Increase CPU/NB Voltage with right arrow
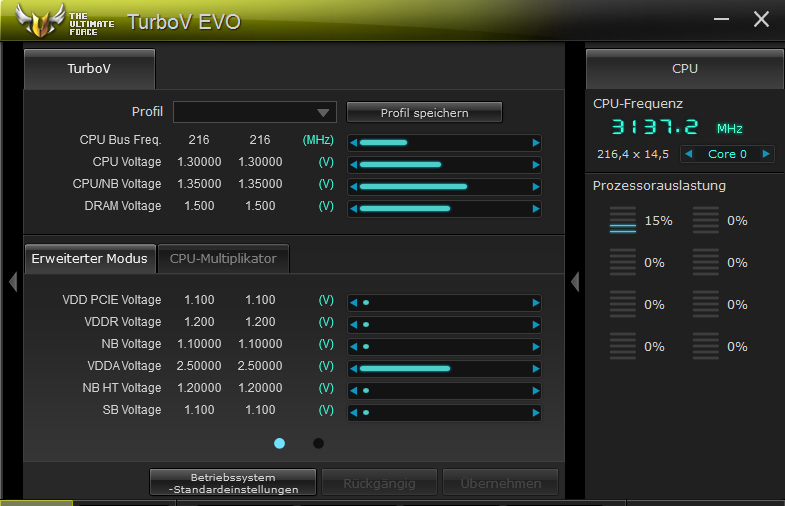 (x=536, y=187)
